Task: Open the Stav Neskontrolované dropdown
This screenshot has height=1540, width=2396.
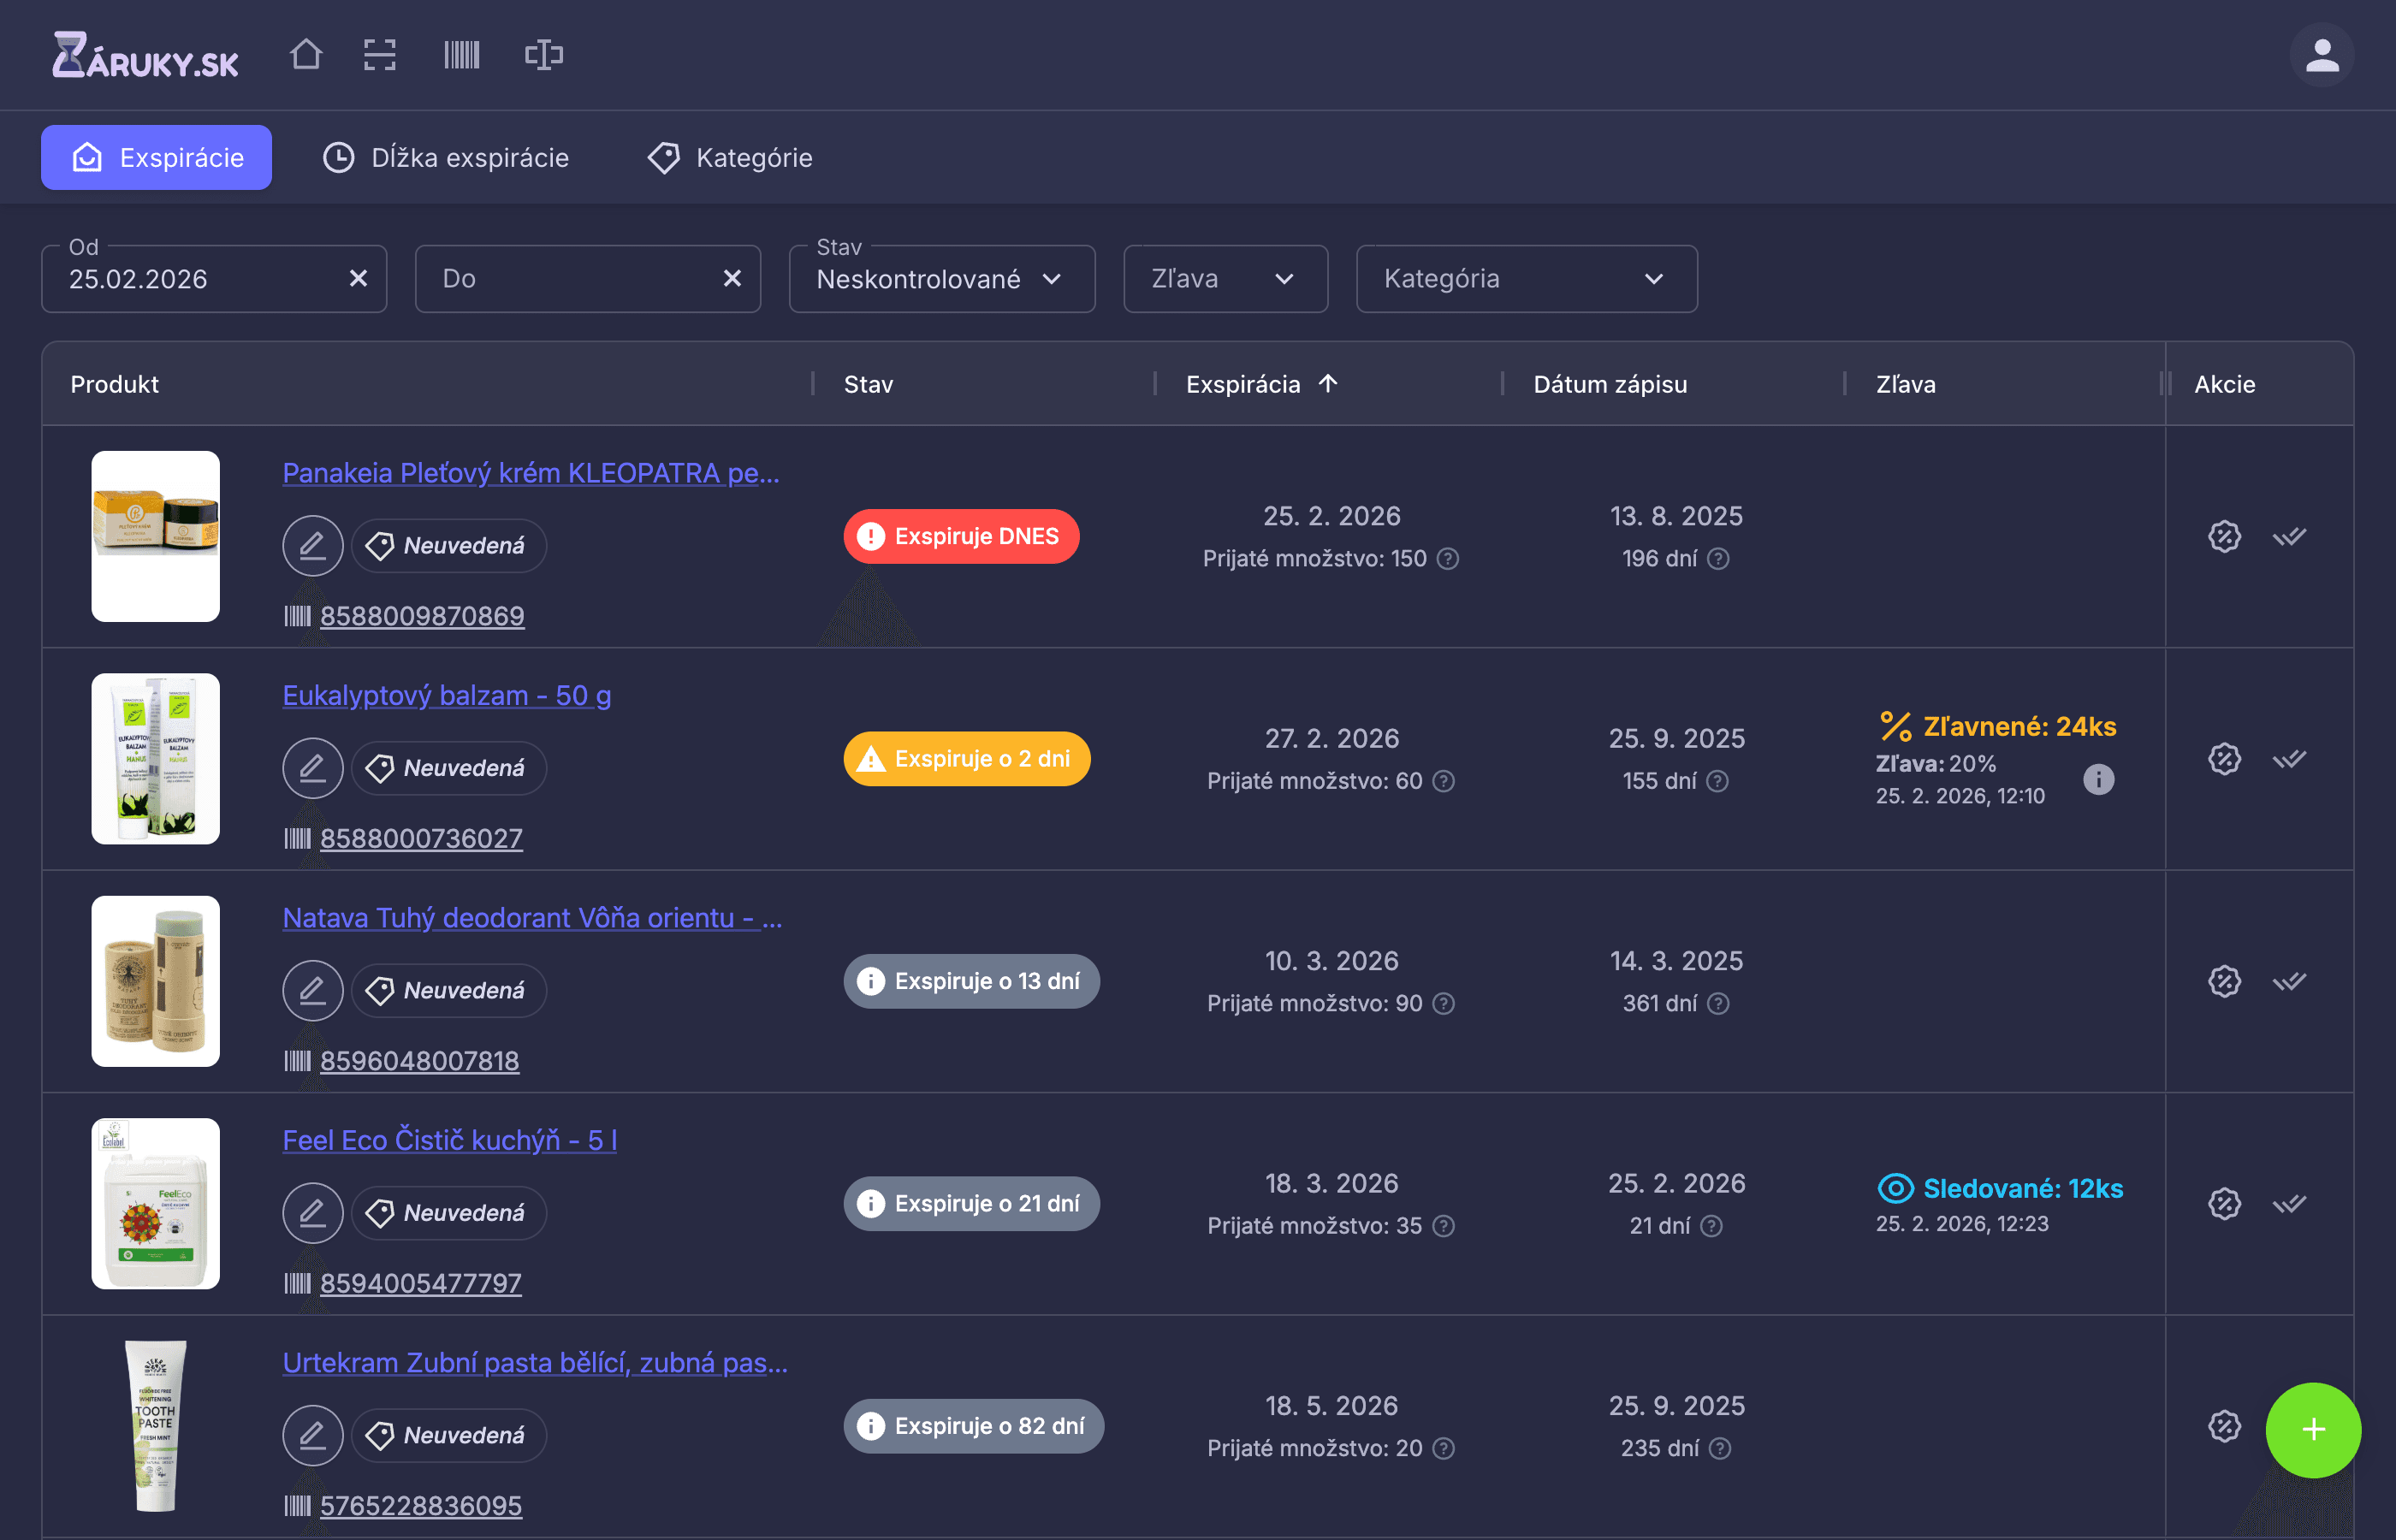Action: tap(941, 279)
